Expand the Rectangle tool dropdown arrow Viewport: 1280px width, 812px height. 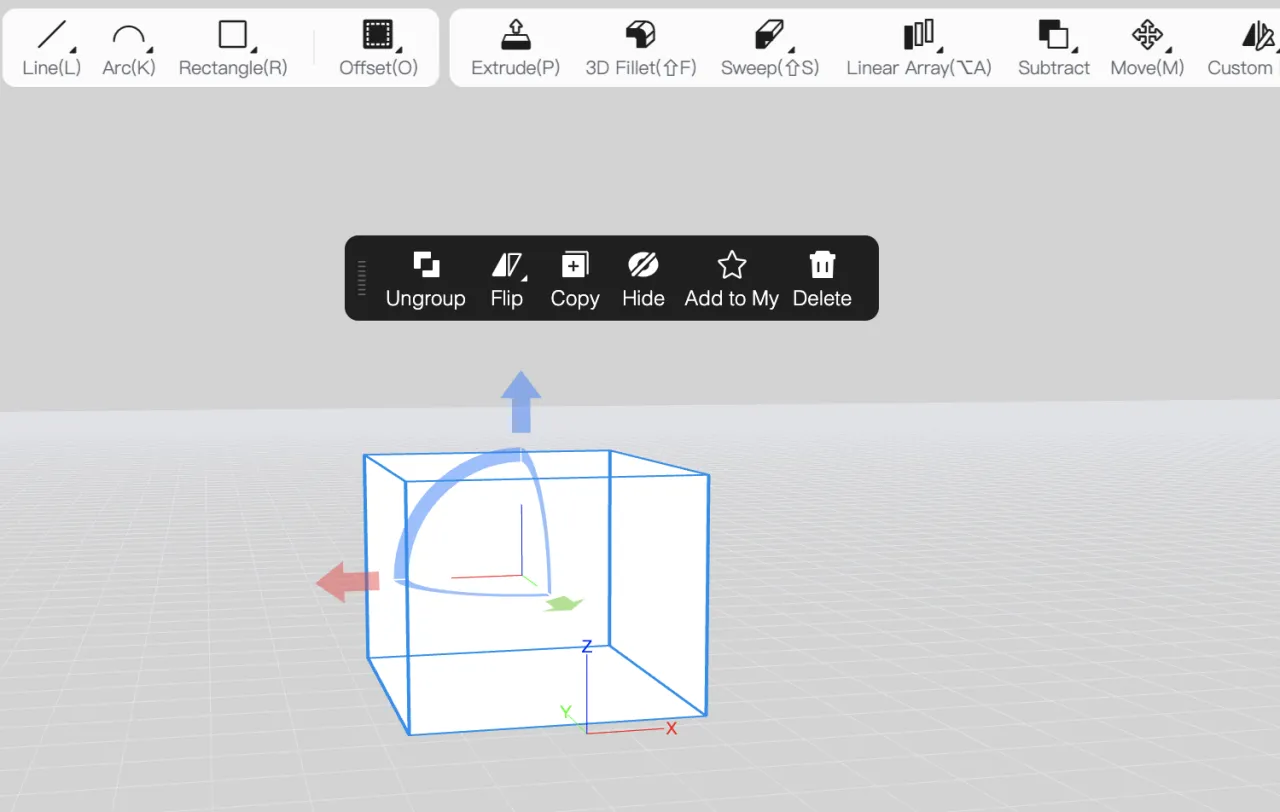[x=254, y=51]
